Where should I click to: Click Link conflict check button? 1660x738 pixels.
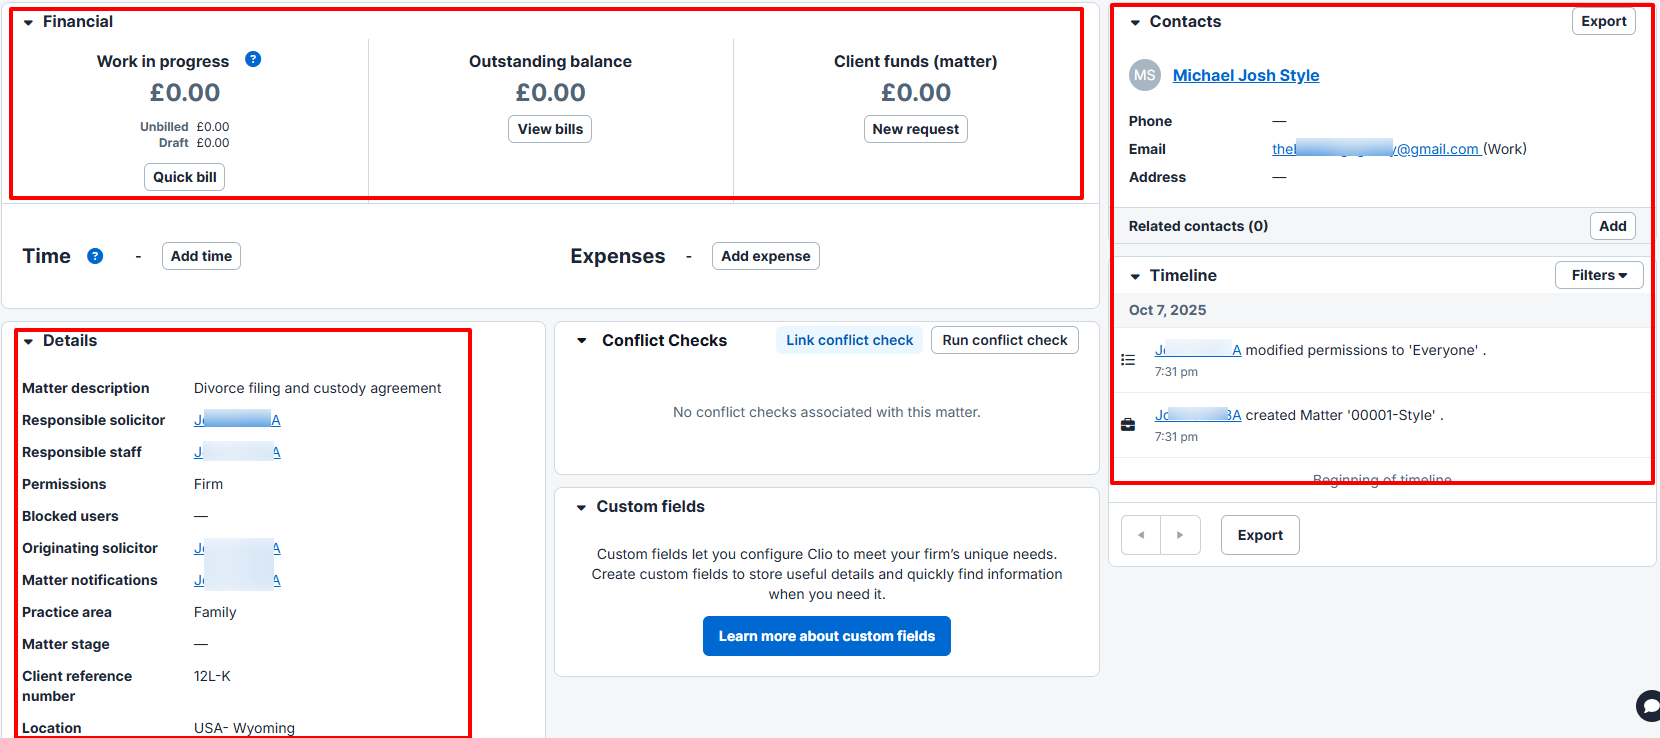(849, 340)
